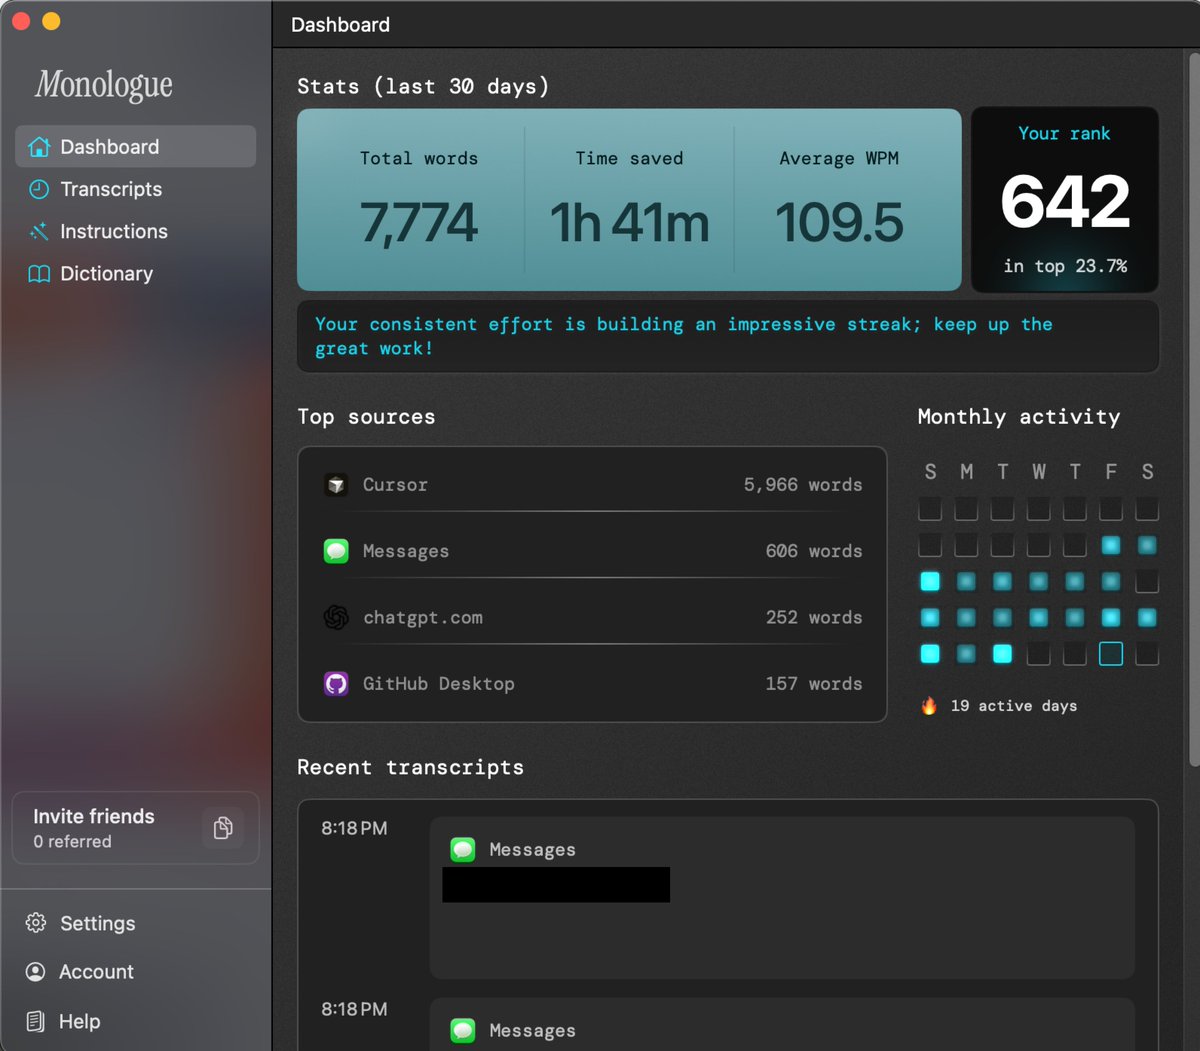Screen dimensions: 1200x1051
Task: Click the Recent transcripts heading
Action: click(x=410, y=767)
